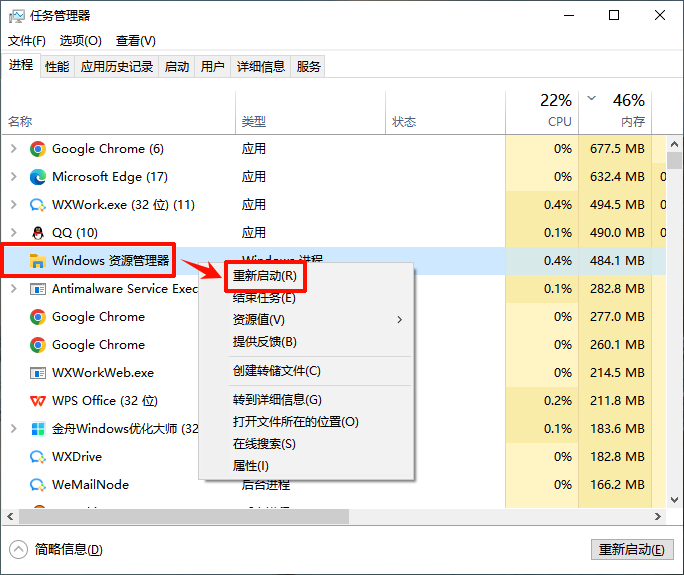Click the 484.1 MB memory value
The width and height of the screenshot is (684, 575).
(617, 261)
